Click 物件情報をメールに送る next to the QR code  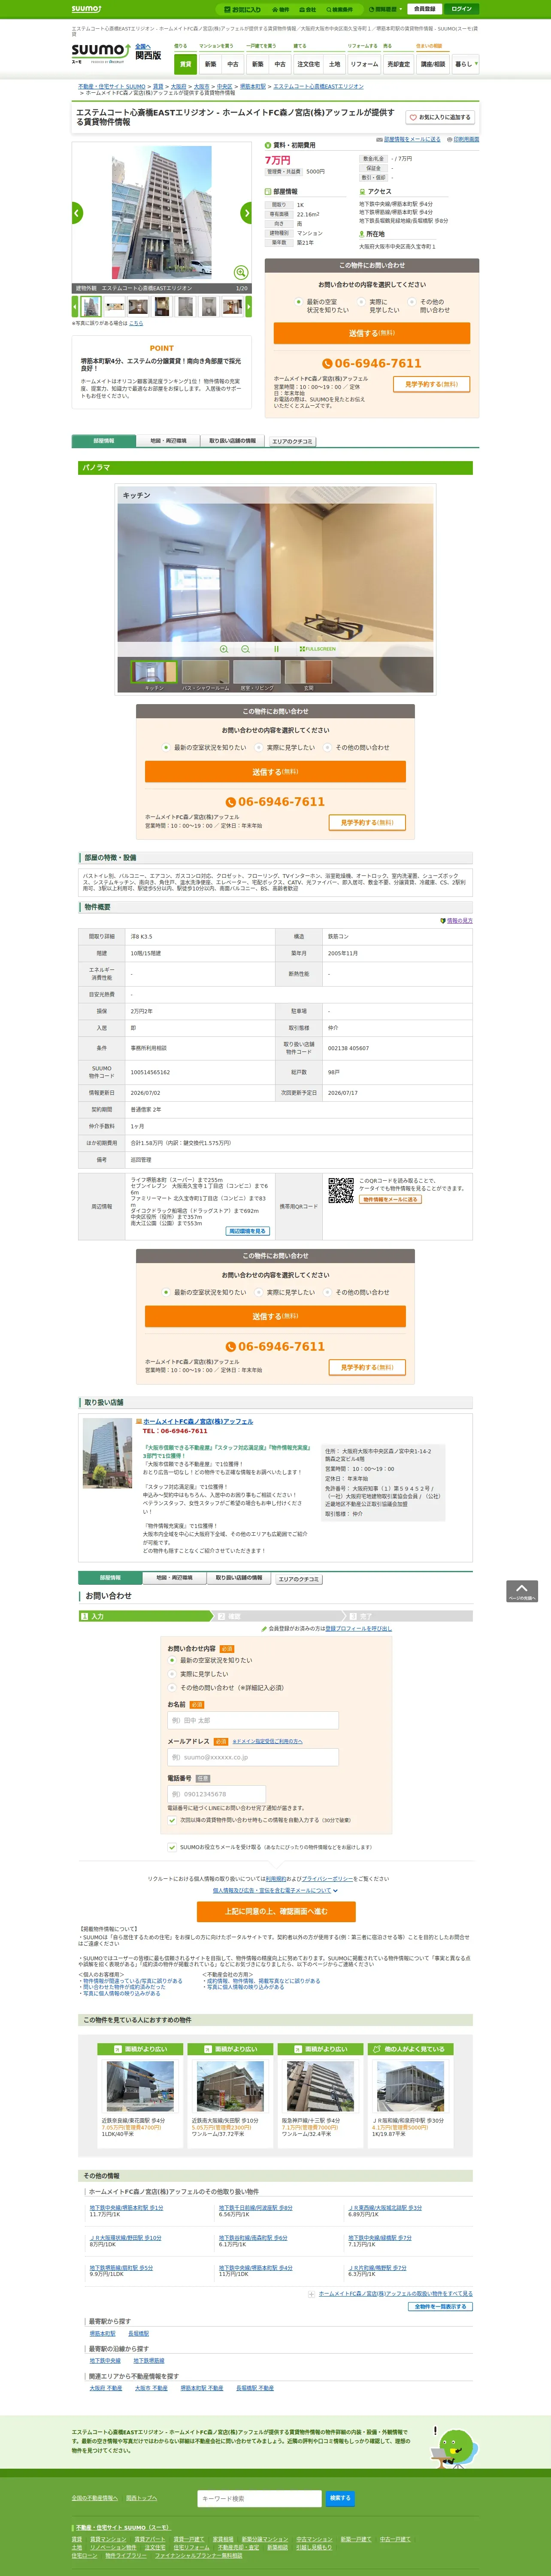click(x=390, y=1199)
